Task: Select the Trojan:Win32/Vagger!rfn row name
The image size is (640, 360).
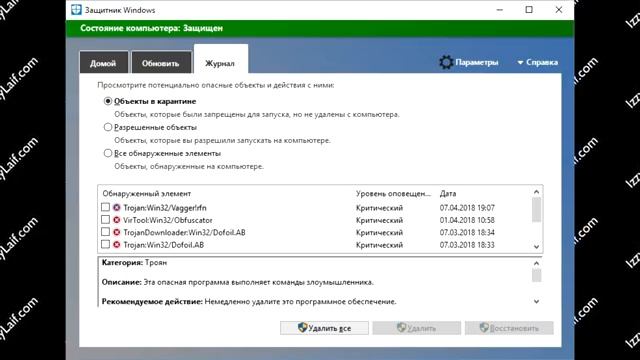Action: (x=165, y=208)
